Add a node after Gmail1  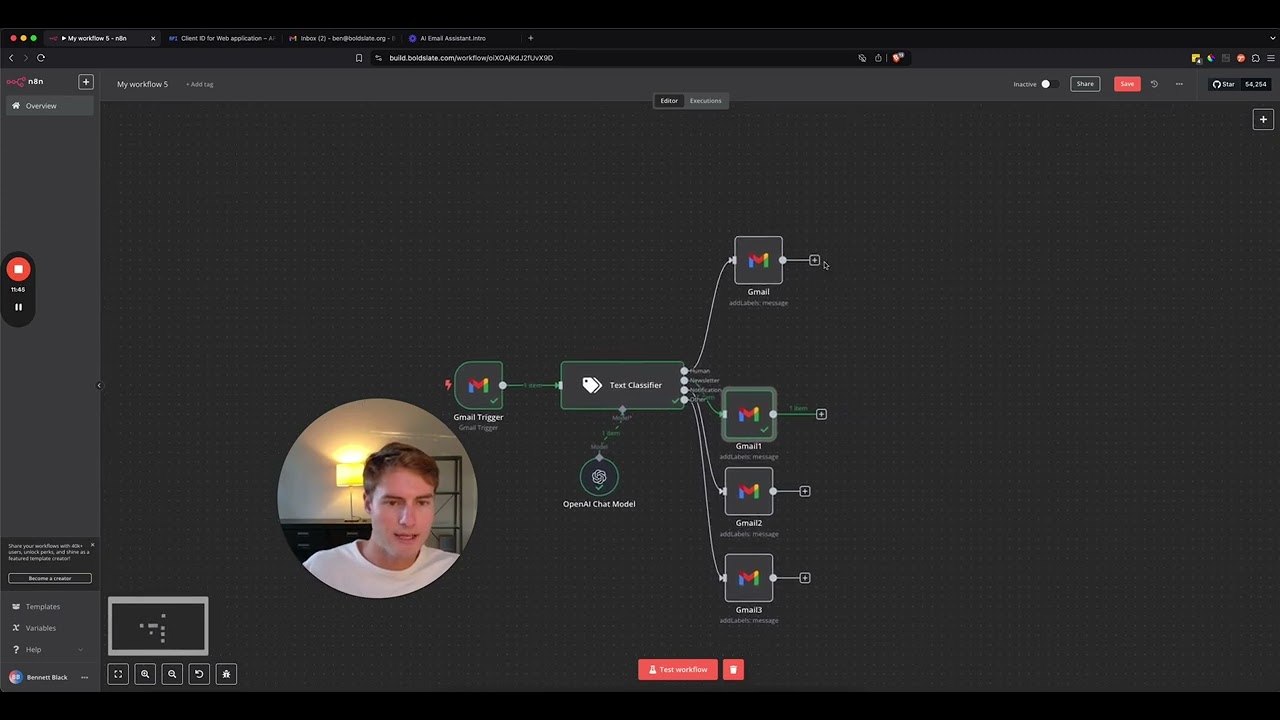click(821, 414)
